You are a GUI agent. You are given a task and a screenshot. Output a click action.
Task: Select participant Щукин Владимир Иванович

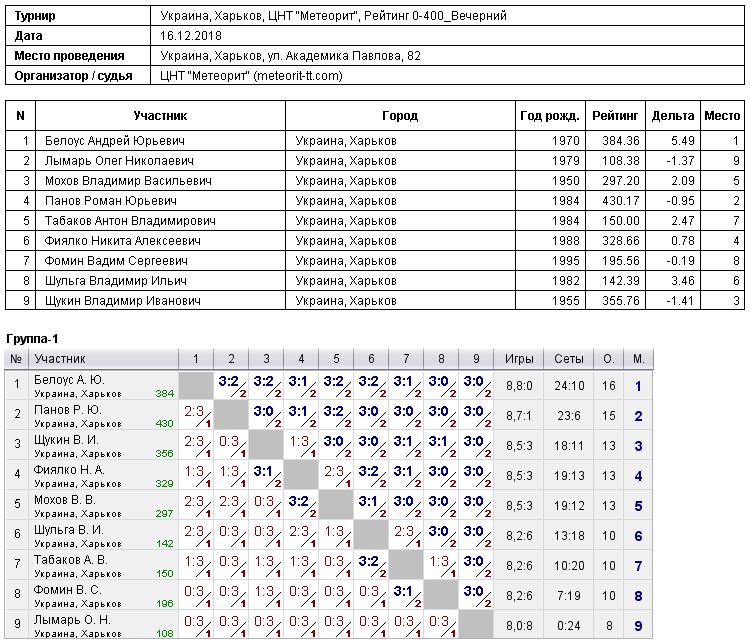tap(122, 300)
